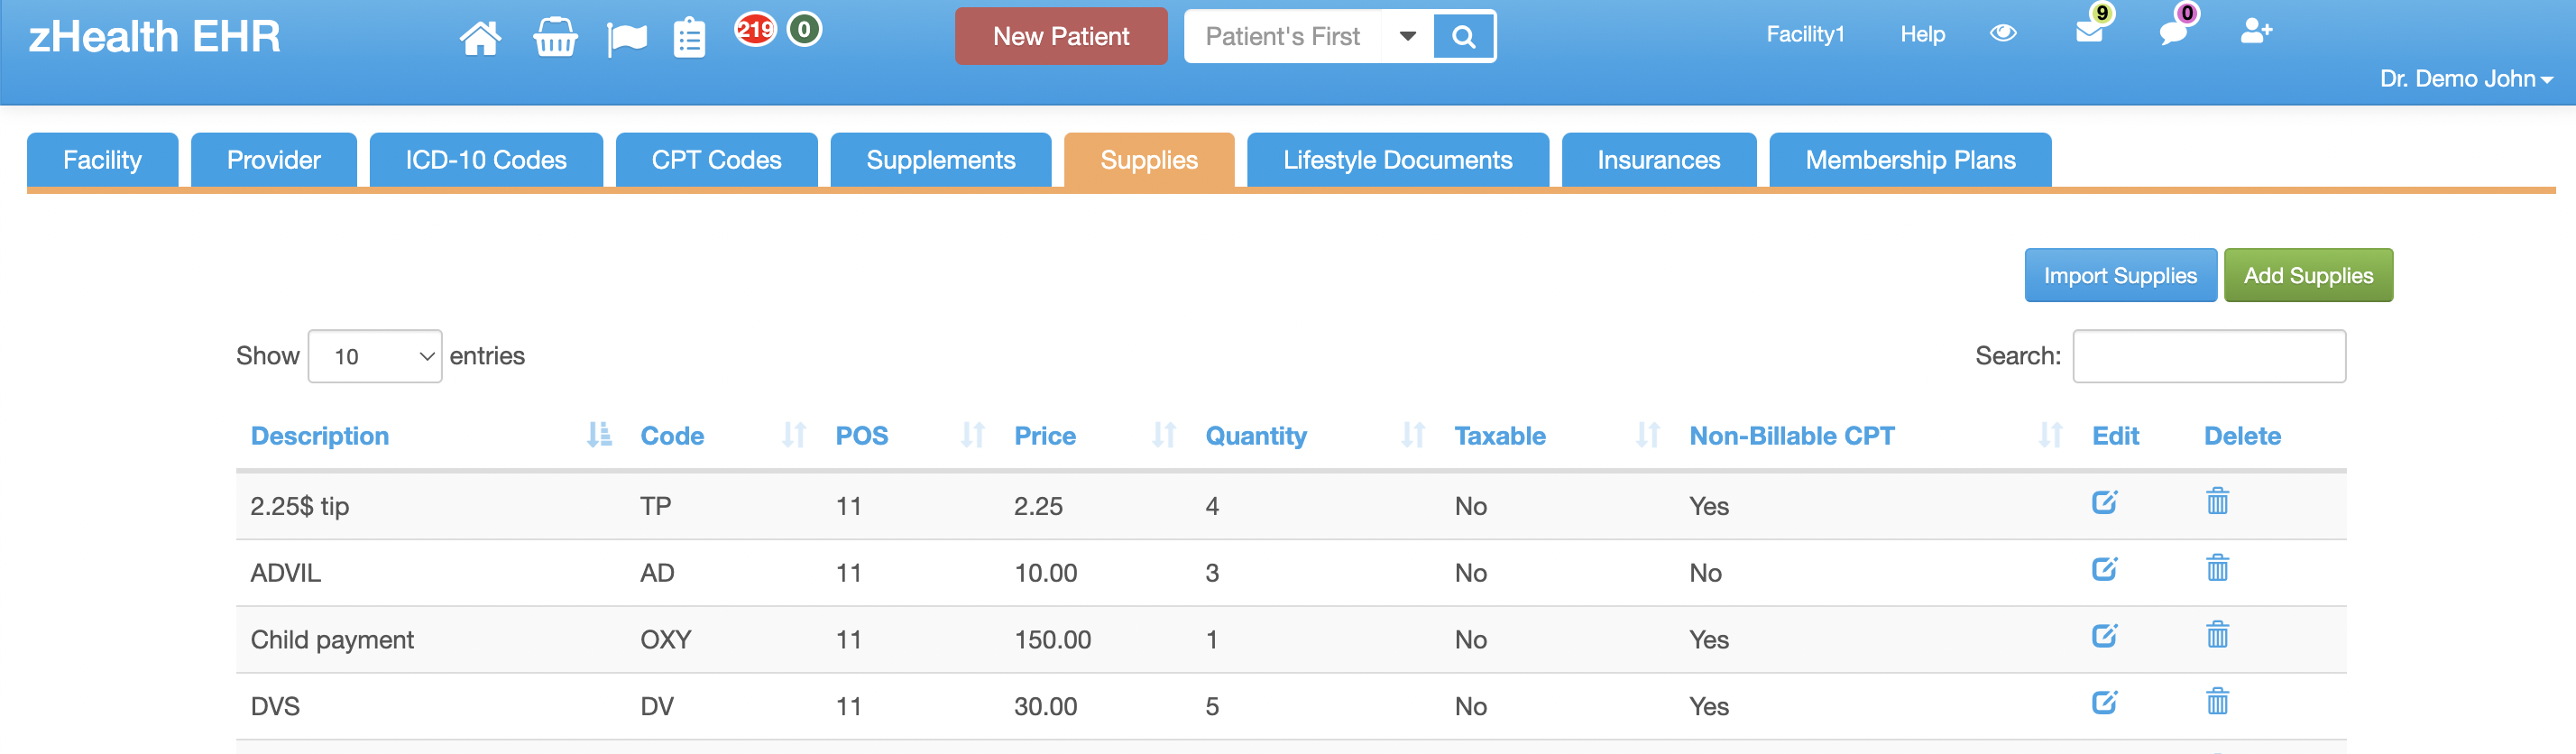Delete the ADVIL supply row

[2217, 568]
